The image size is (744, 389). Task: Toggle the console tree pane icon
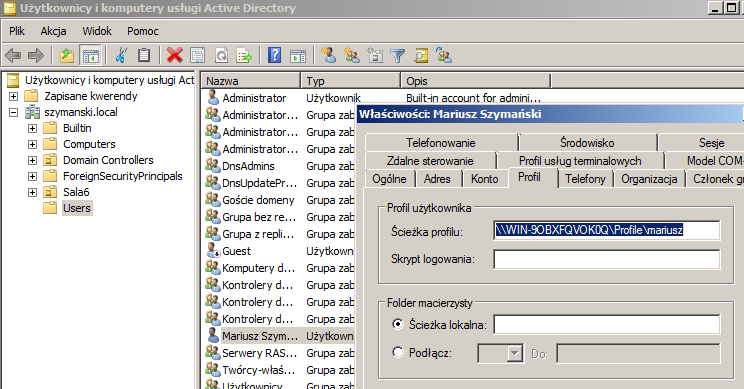90,56
